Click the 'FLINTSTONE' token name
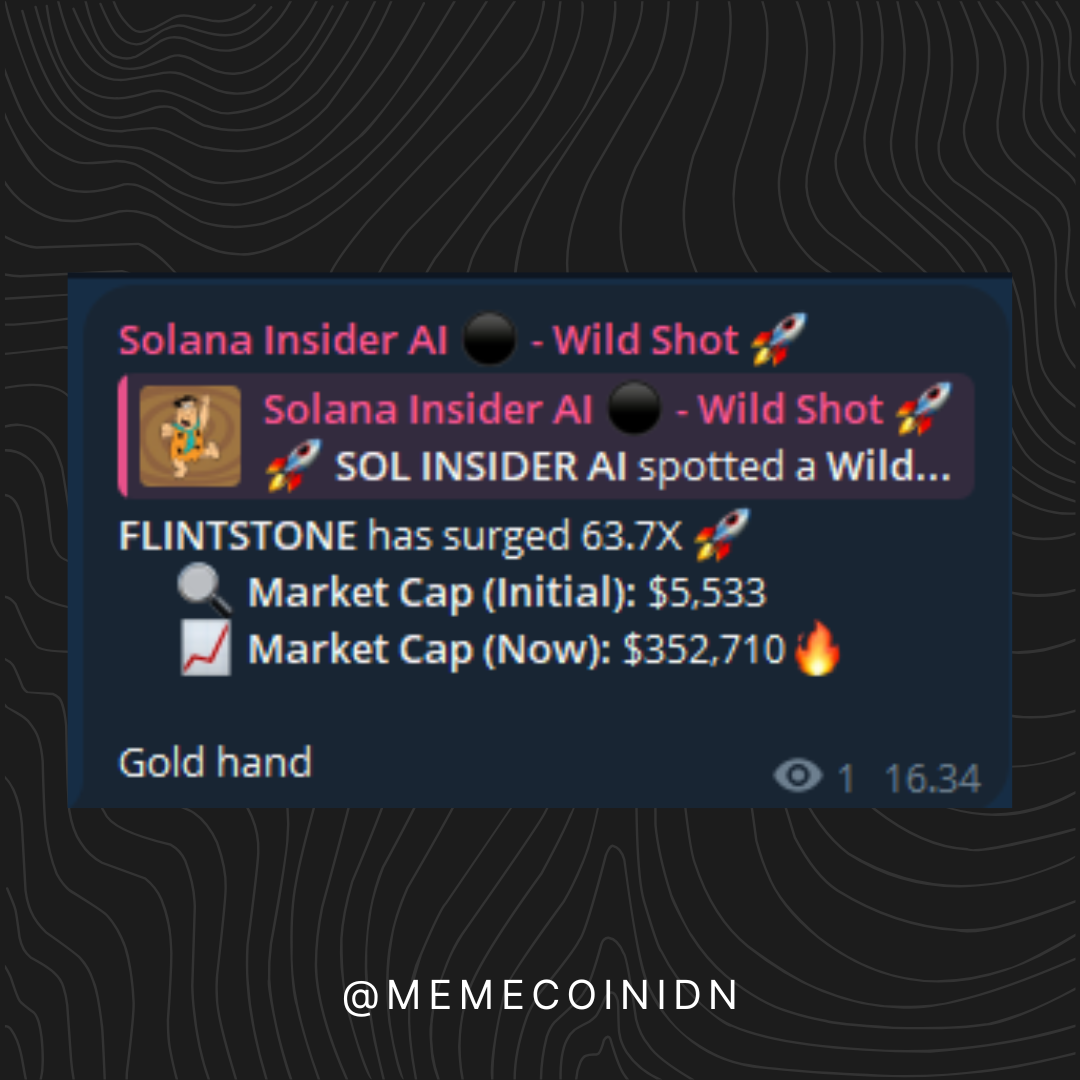This screenshot has height=1080, width=1080. pyautogui.click(x=238, y=536)
